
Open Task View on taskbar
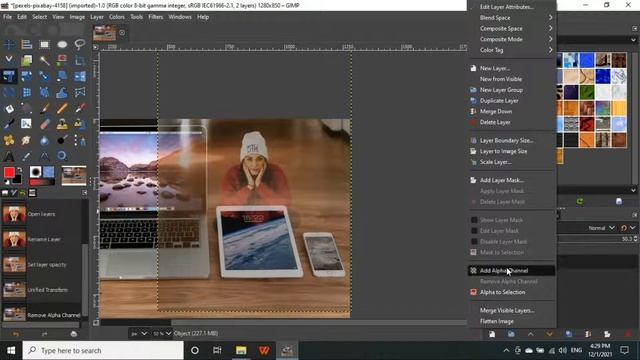click(217, 350)
